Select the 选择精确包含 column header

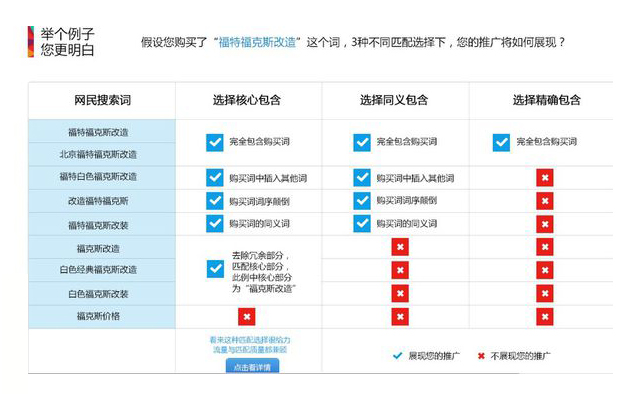click(x=547, y=100)
